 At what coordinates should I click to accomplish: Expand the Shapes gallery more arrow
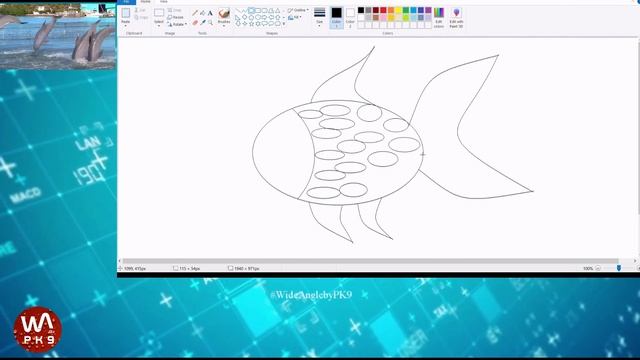point(284,24)
